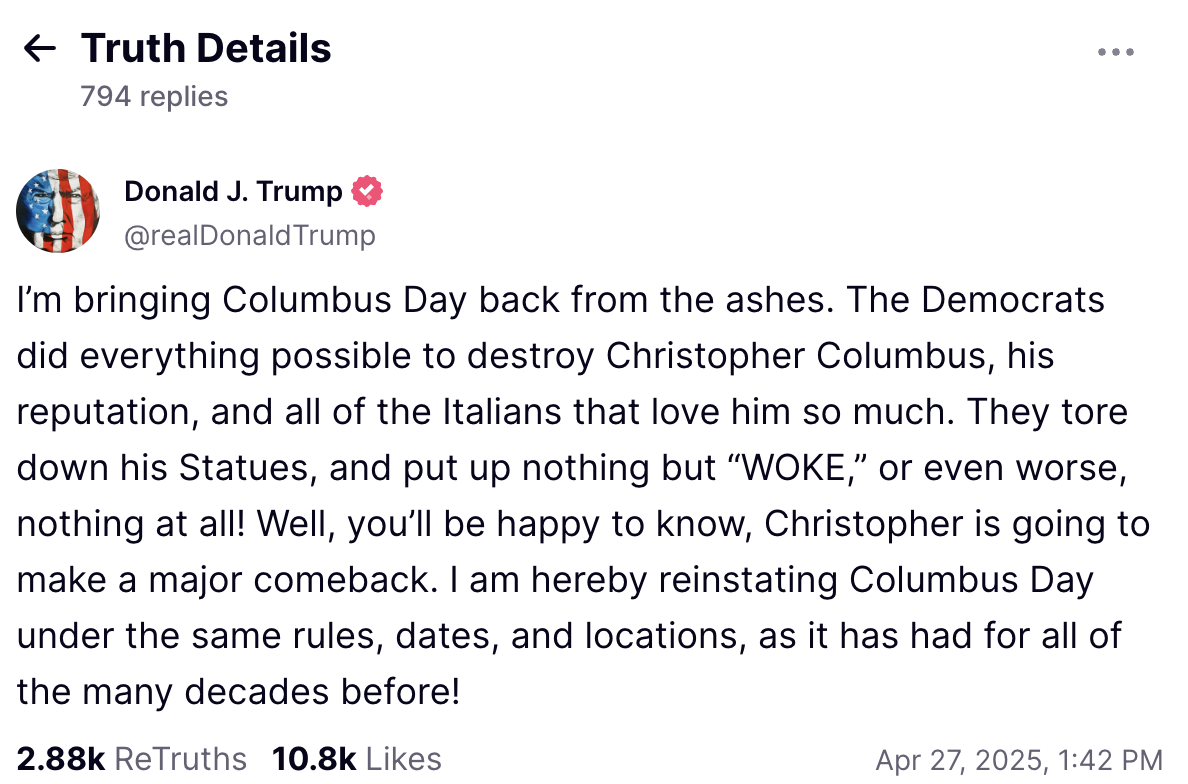1188x784 pixels.
Task: Click the red verified badge
Action: [x=367, y=191]
